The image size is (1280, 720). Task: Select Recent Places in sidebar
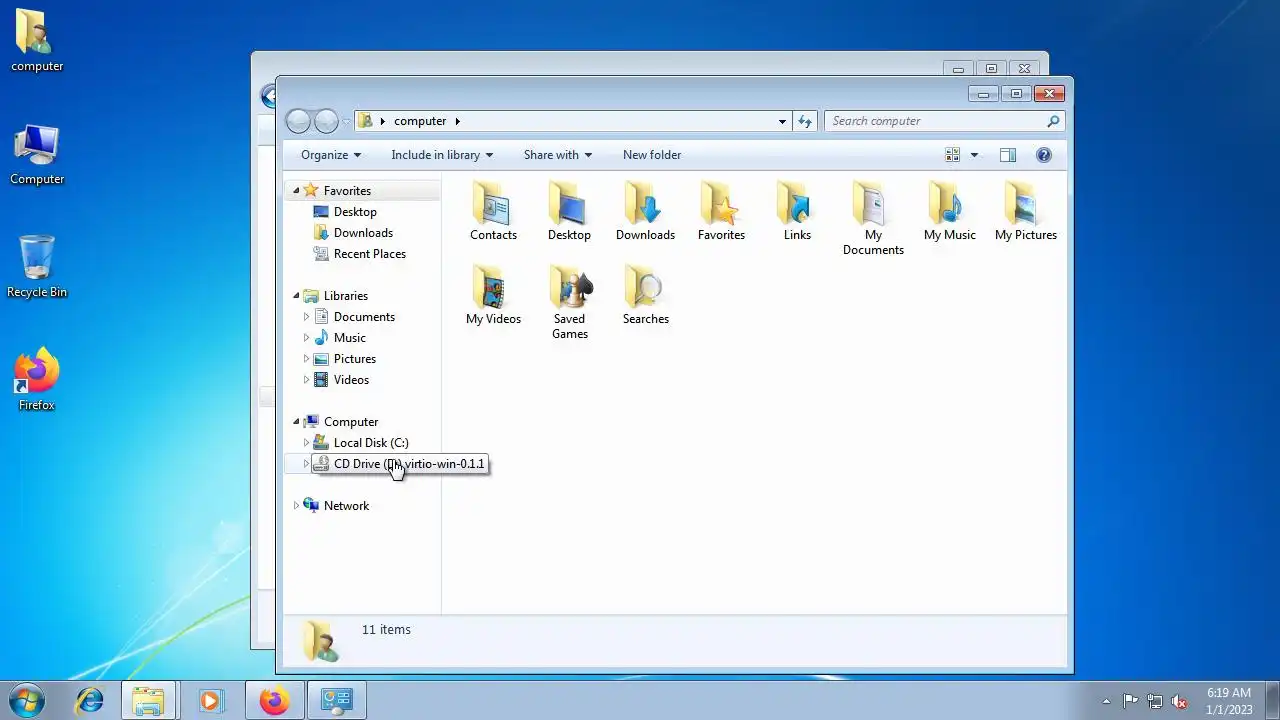click(x=369, y=254)
